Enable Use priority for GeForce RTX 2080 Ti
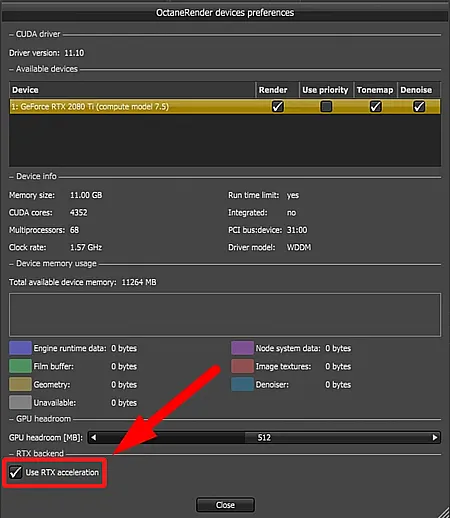 point(326,107)
